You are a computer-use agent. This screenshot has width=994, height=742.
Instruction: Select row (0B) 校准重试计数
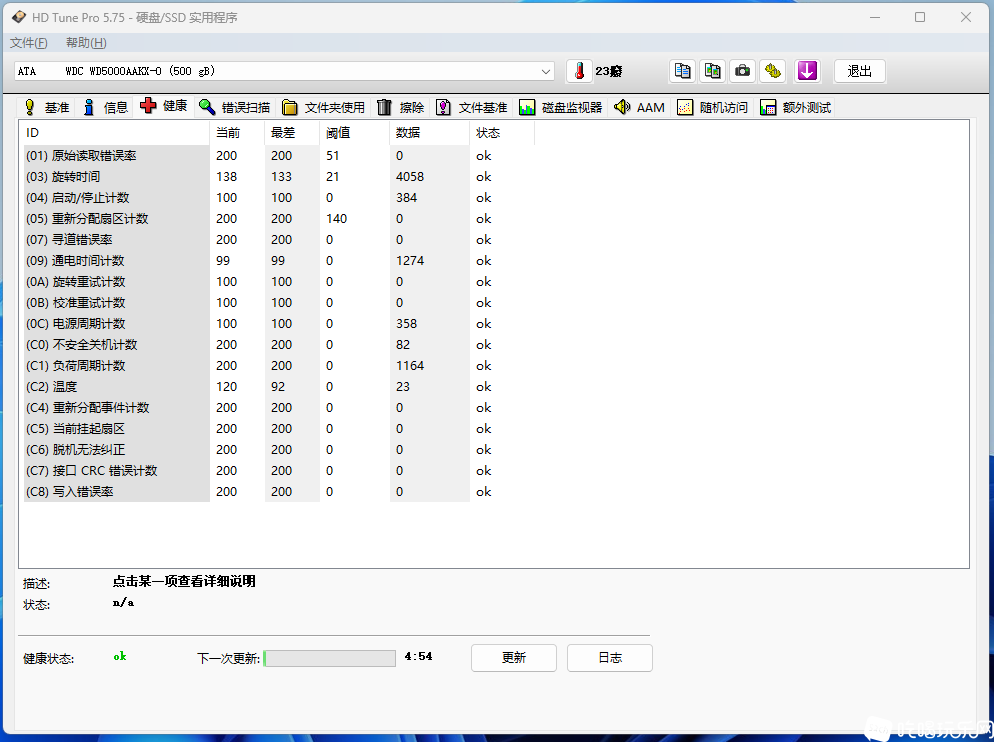tap(279, 302)
